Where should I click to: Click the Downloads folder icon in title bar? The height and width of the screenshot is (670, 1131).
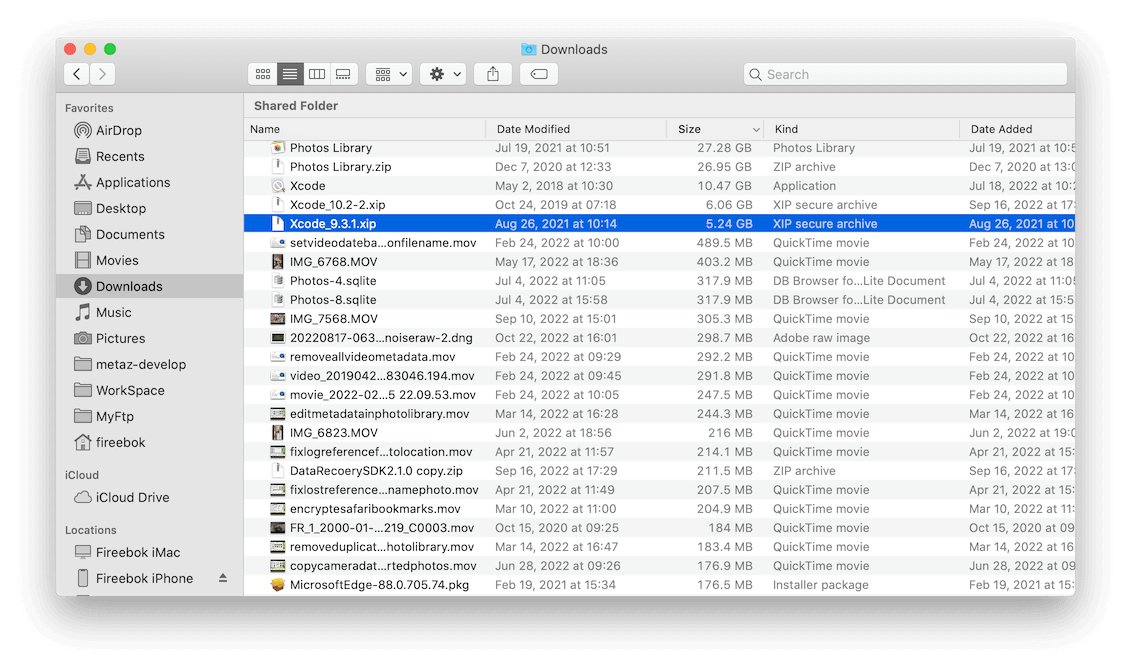pyautogui.click(x=529, y=49)
